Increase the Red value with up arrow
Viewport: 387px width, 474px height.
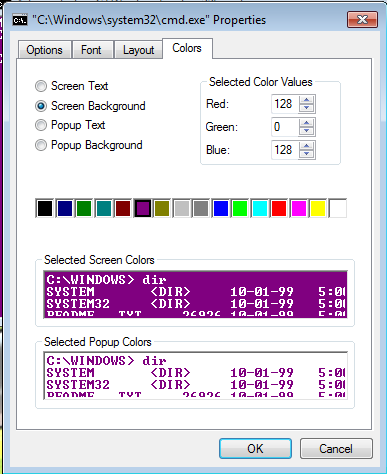point(307,100)
